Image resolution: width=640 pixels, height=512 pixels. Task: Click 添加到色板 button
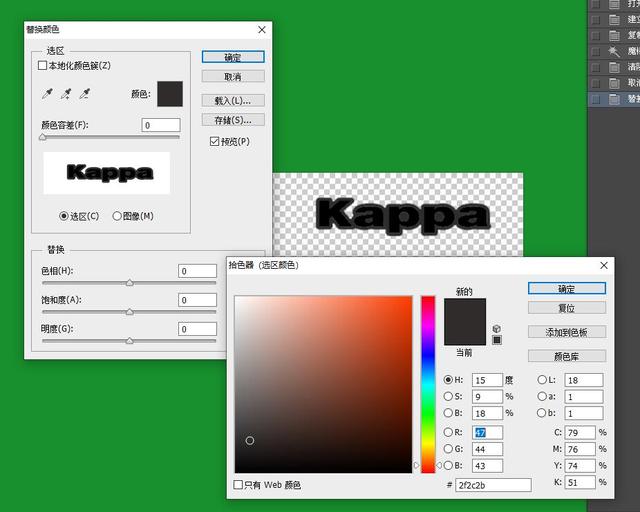(x=567, y=332)
